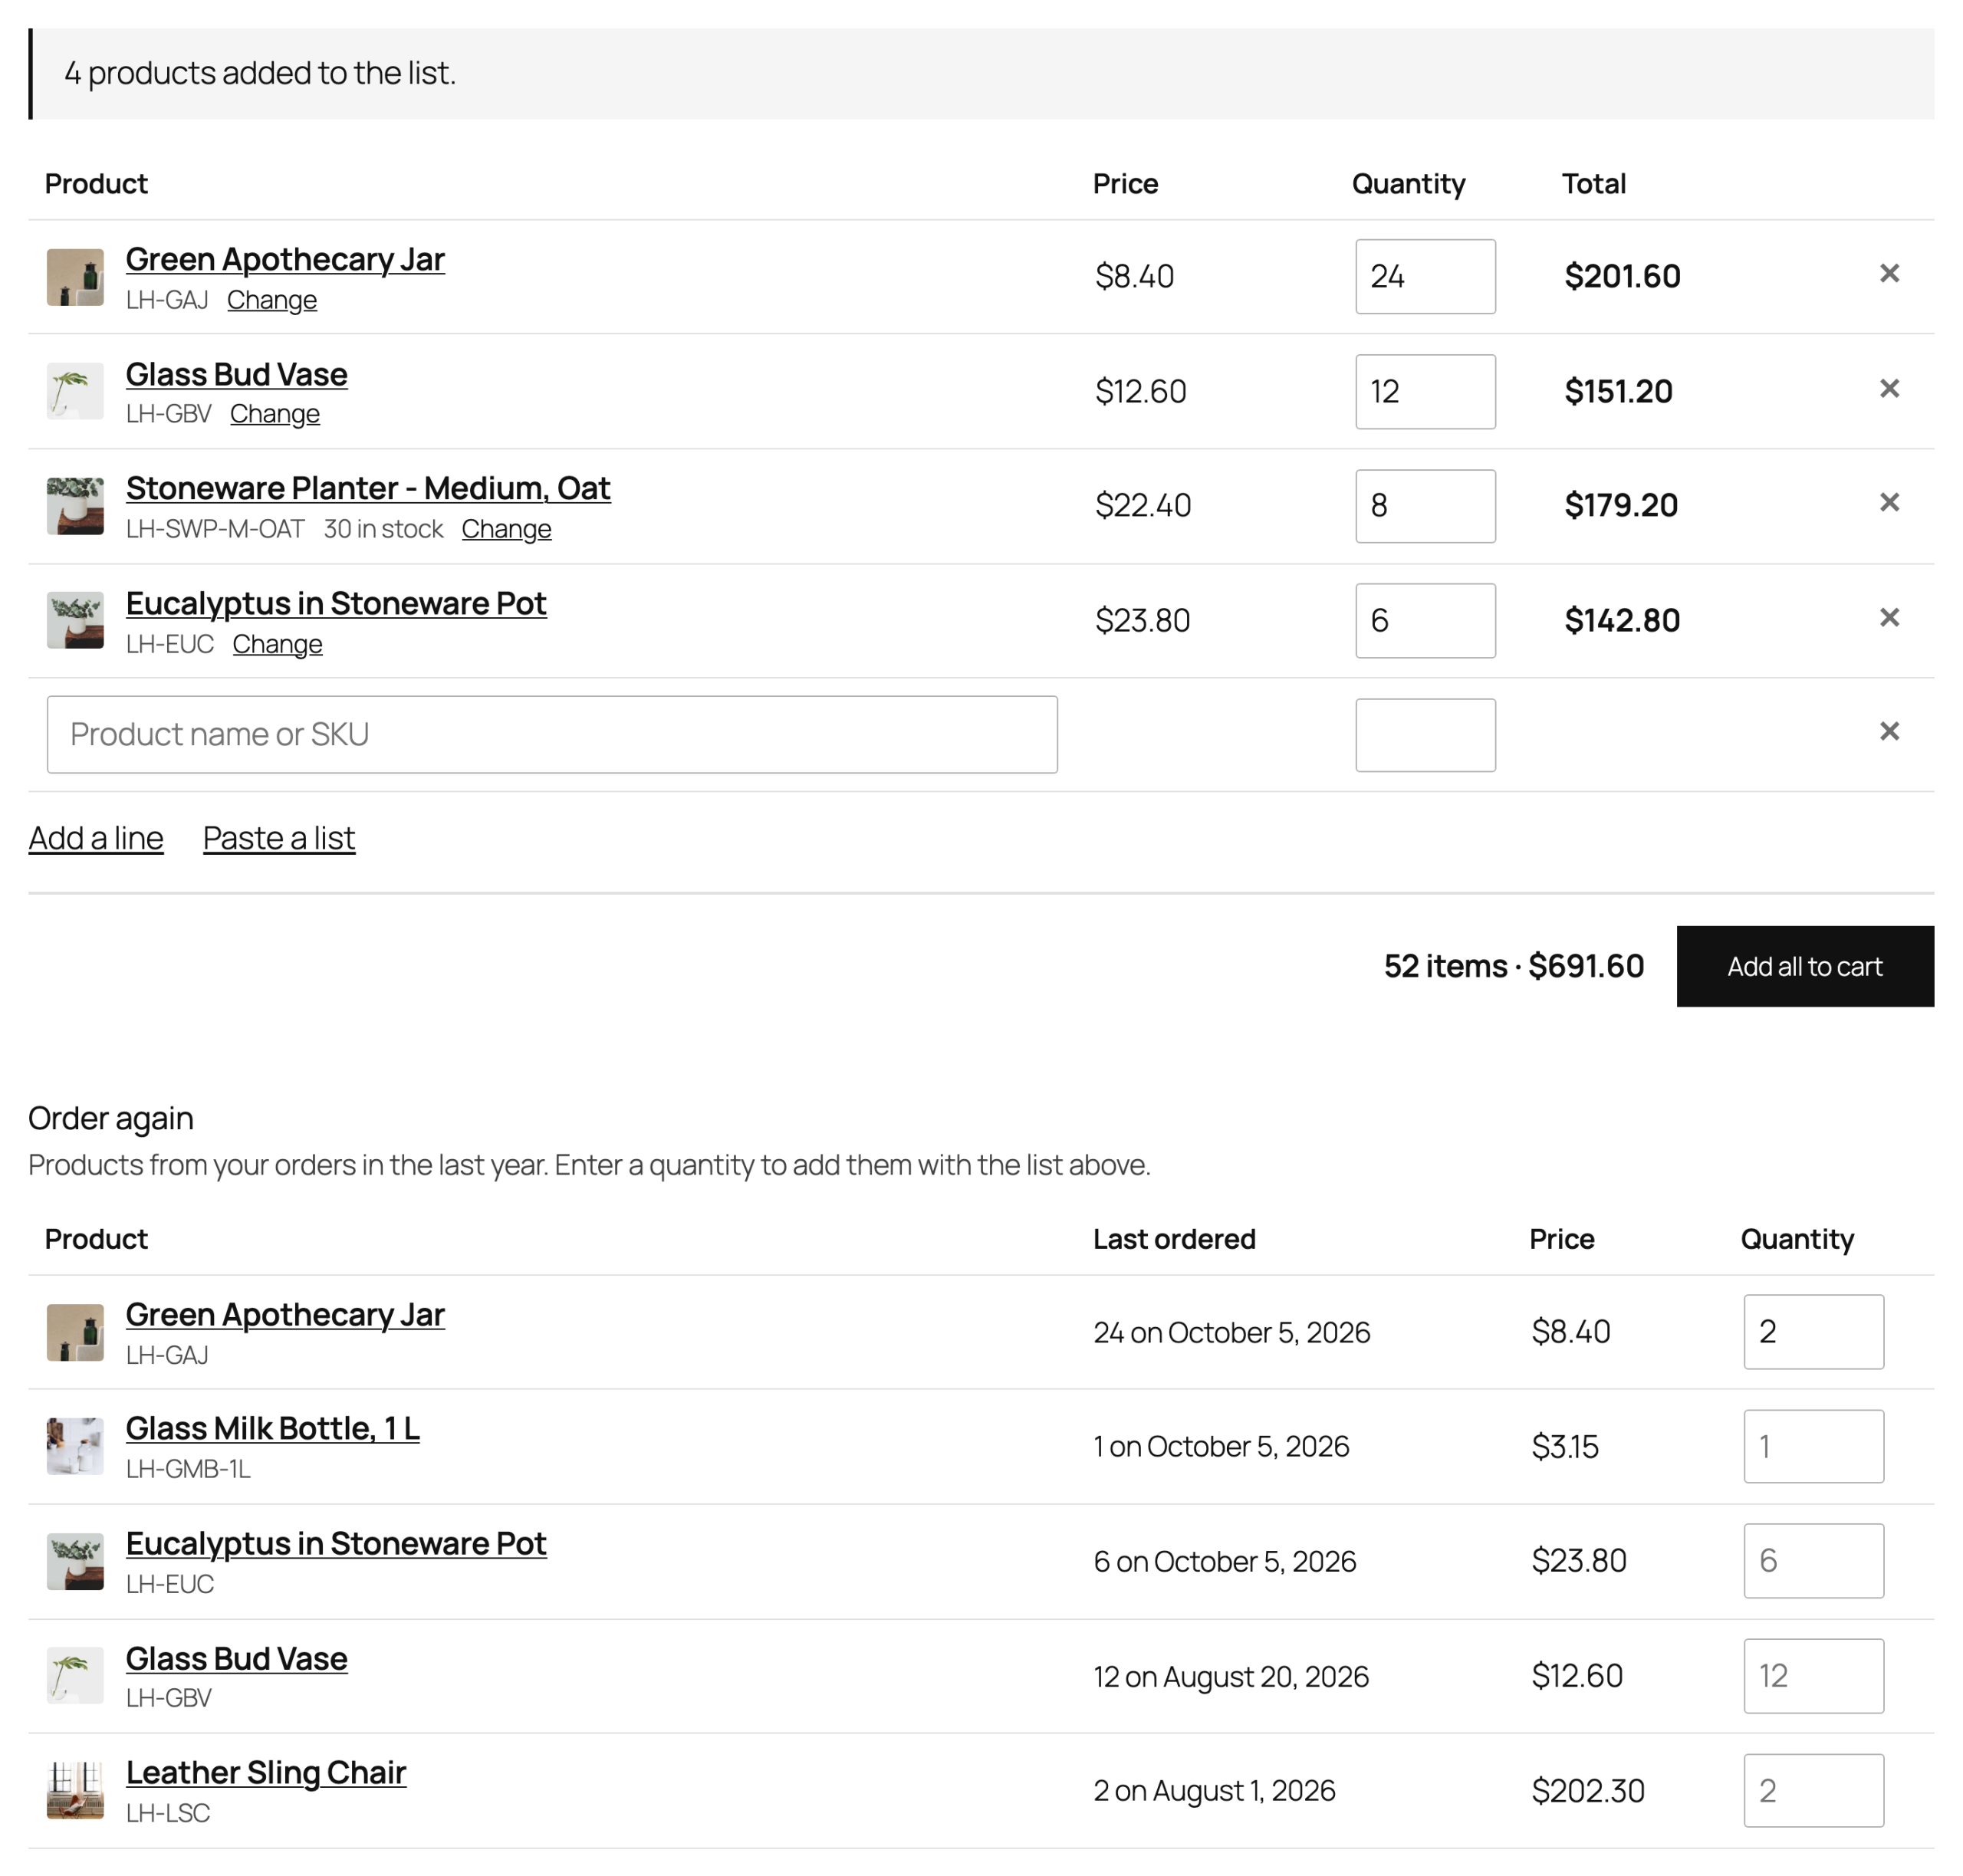Remove Eucalyptus in Stoneware Pot line

tap(1889, 618)
